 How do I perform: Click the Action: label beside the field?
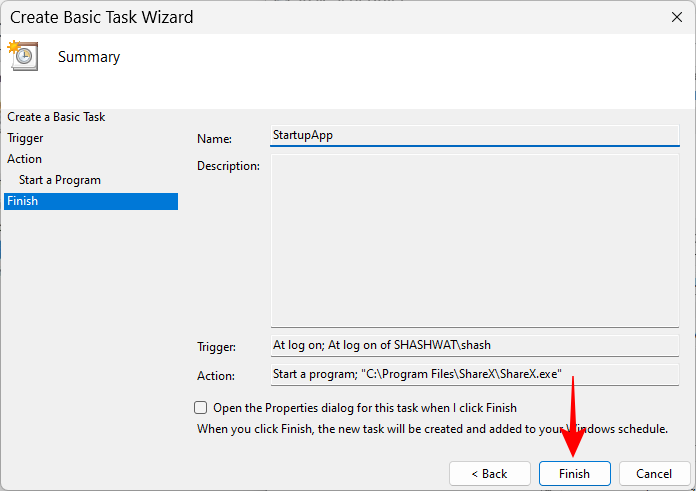click(x=216, y=376)
